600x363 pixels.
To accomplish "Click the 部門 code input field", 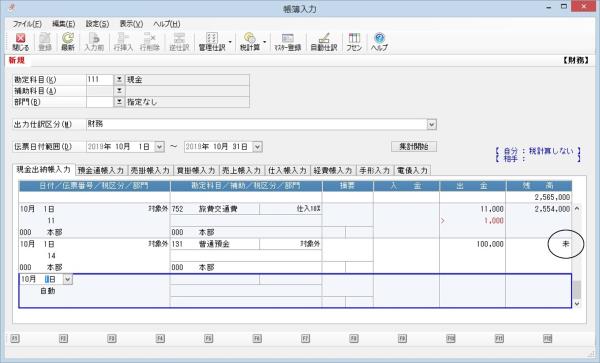I will (x=100, y=102).
